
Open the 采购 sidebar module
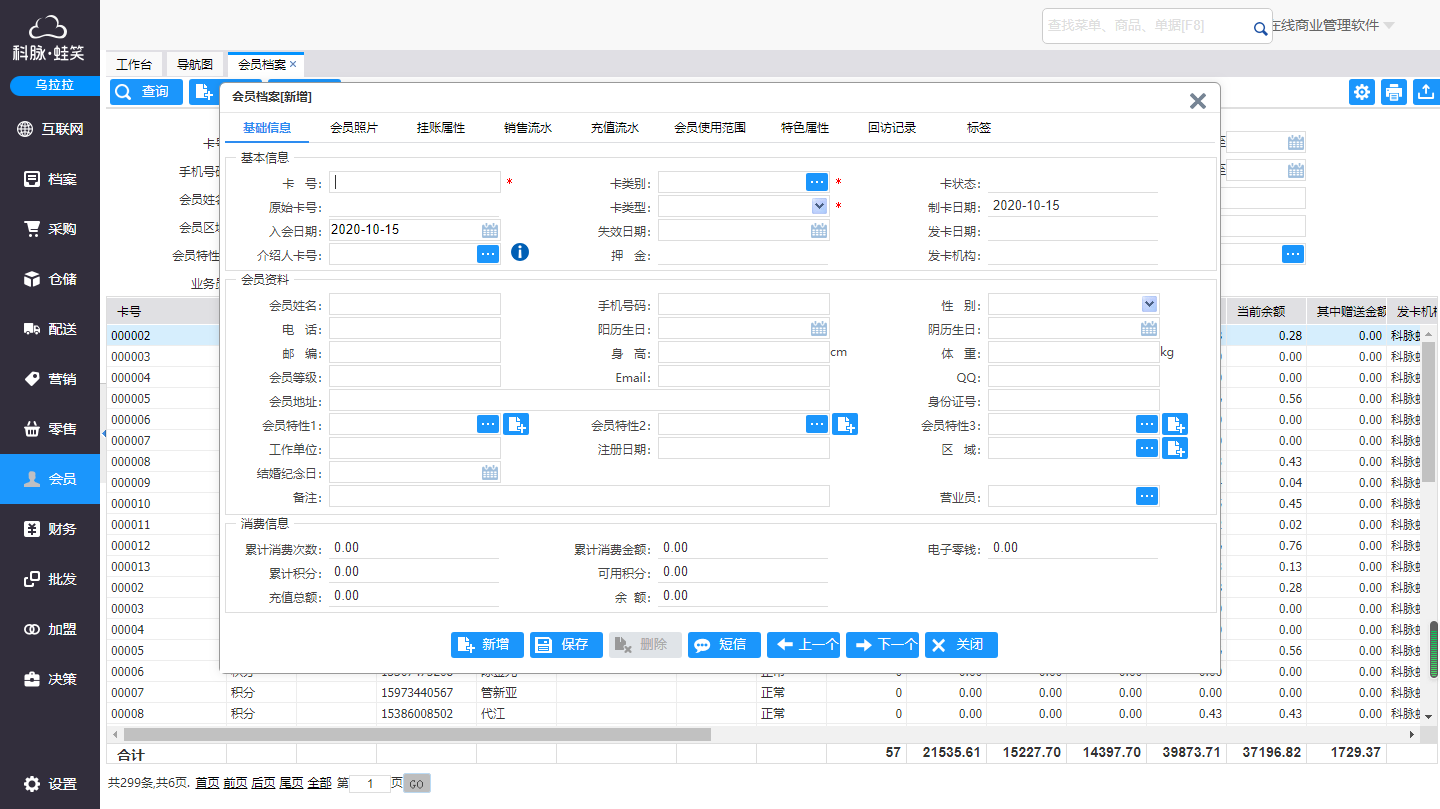[x=50, y=229]
